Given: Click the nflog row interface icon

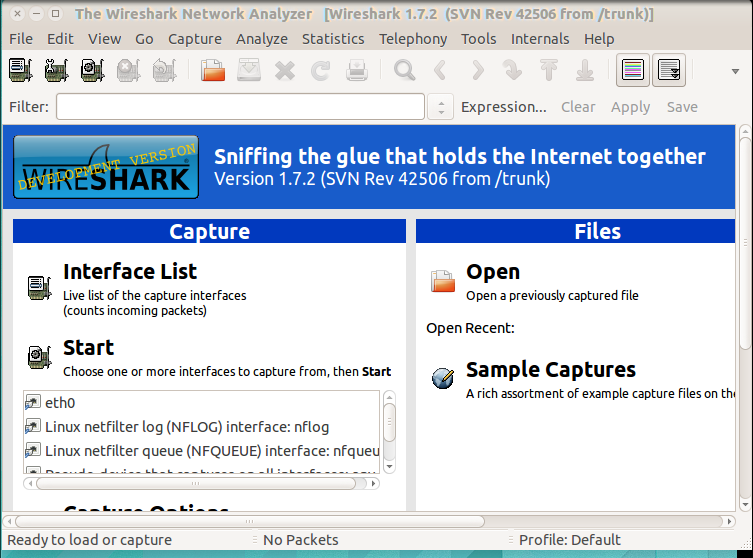Looking at the screenshot, I should point(33,426).
